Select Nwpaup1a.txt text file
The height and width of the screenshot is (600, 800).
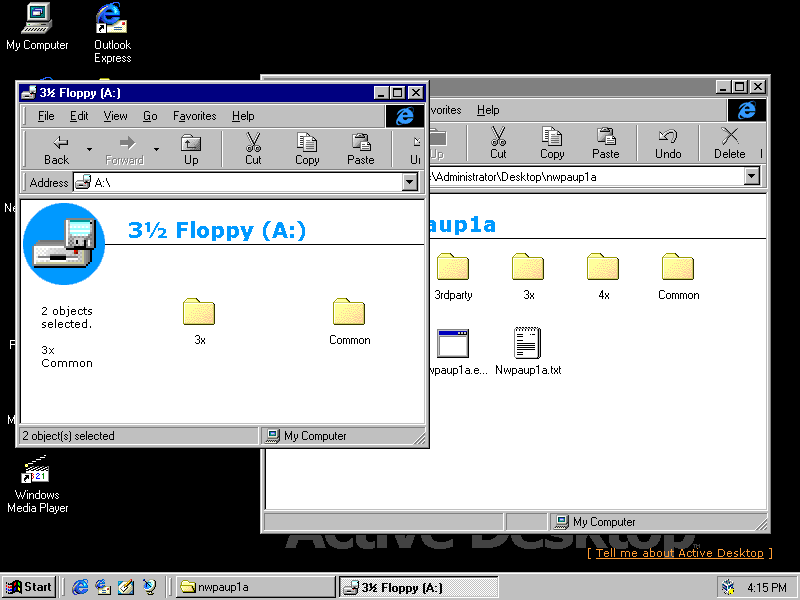coord(528,352)
